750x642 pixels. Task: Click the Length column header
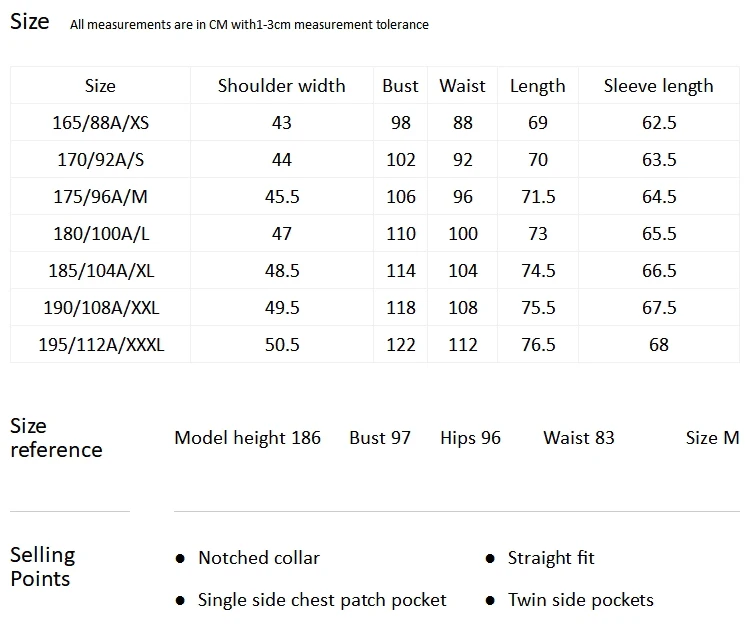(538, 87)
